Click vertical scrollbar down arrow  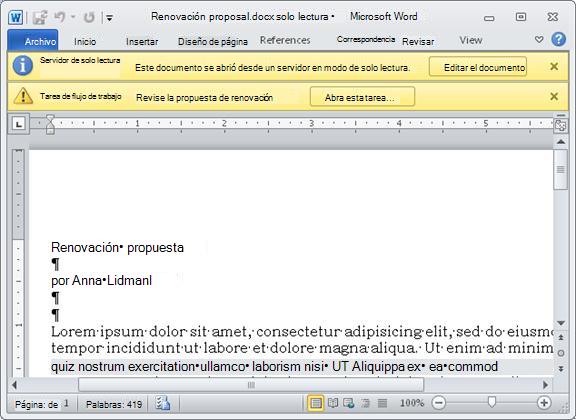(561, 323)
